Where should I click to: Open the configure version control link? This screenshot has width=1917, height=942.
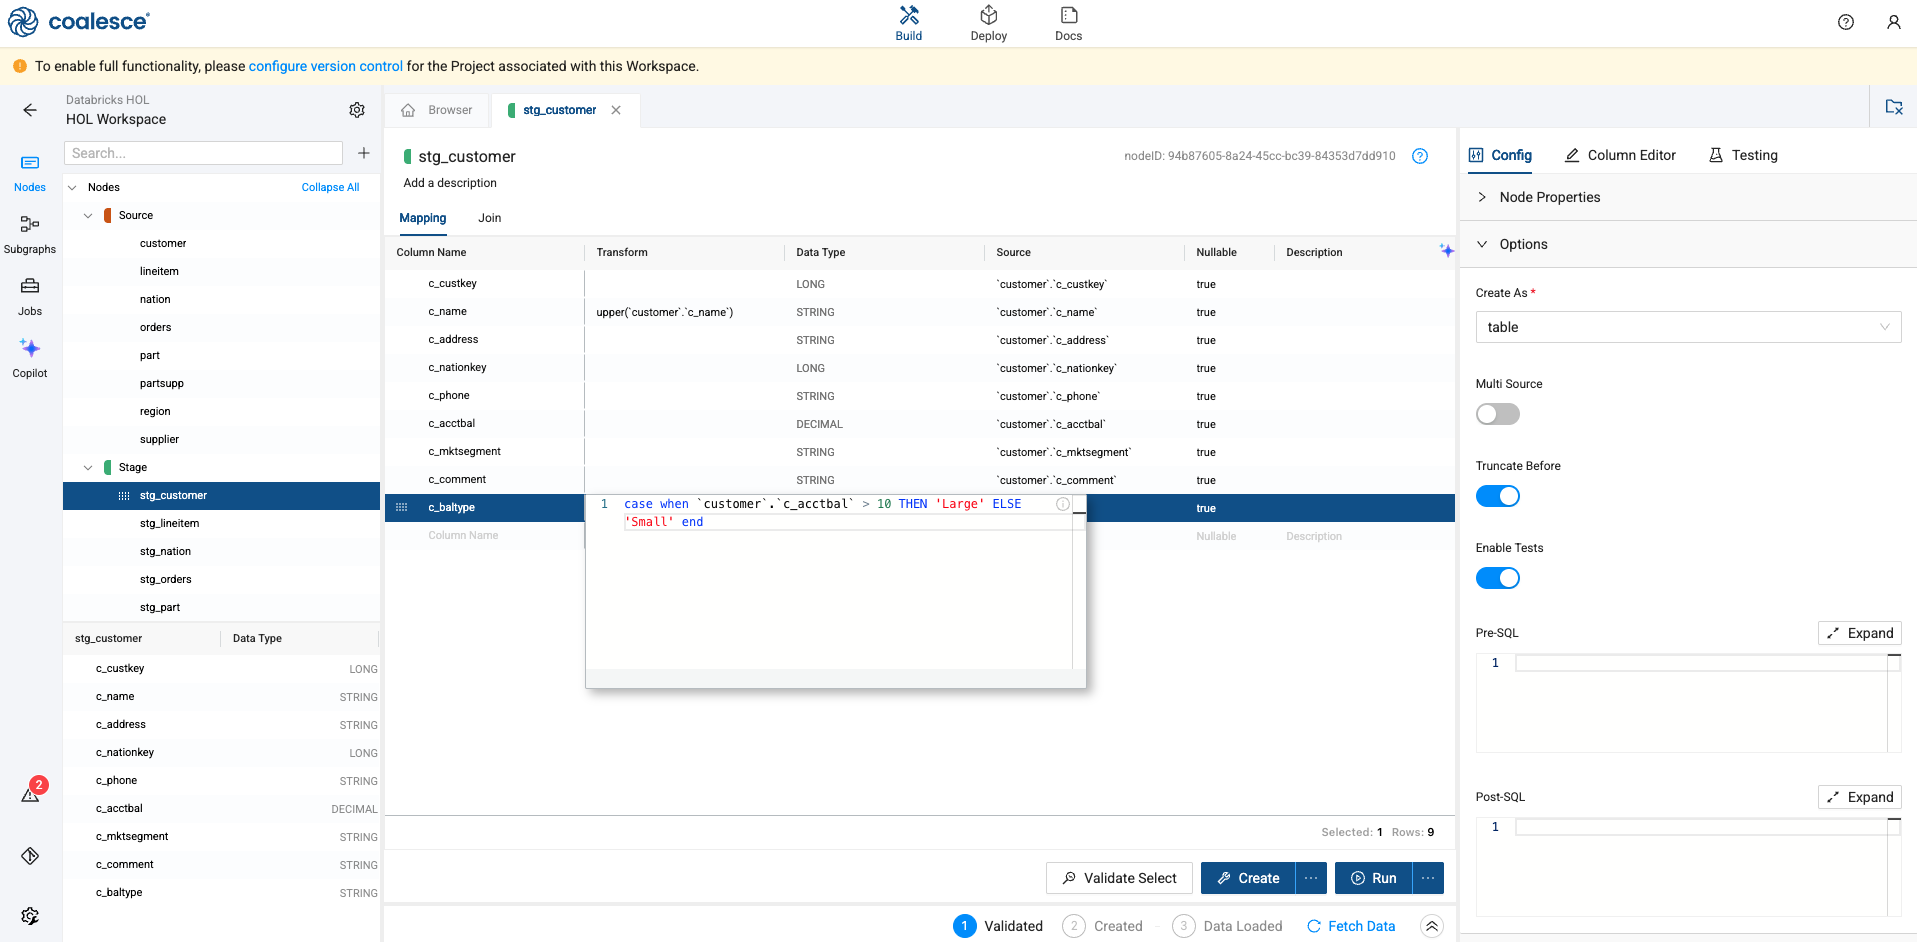pyautogui.click(x=325, y=66)
